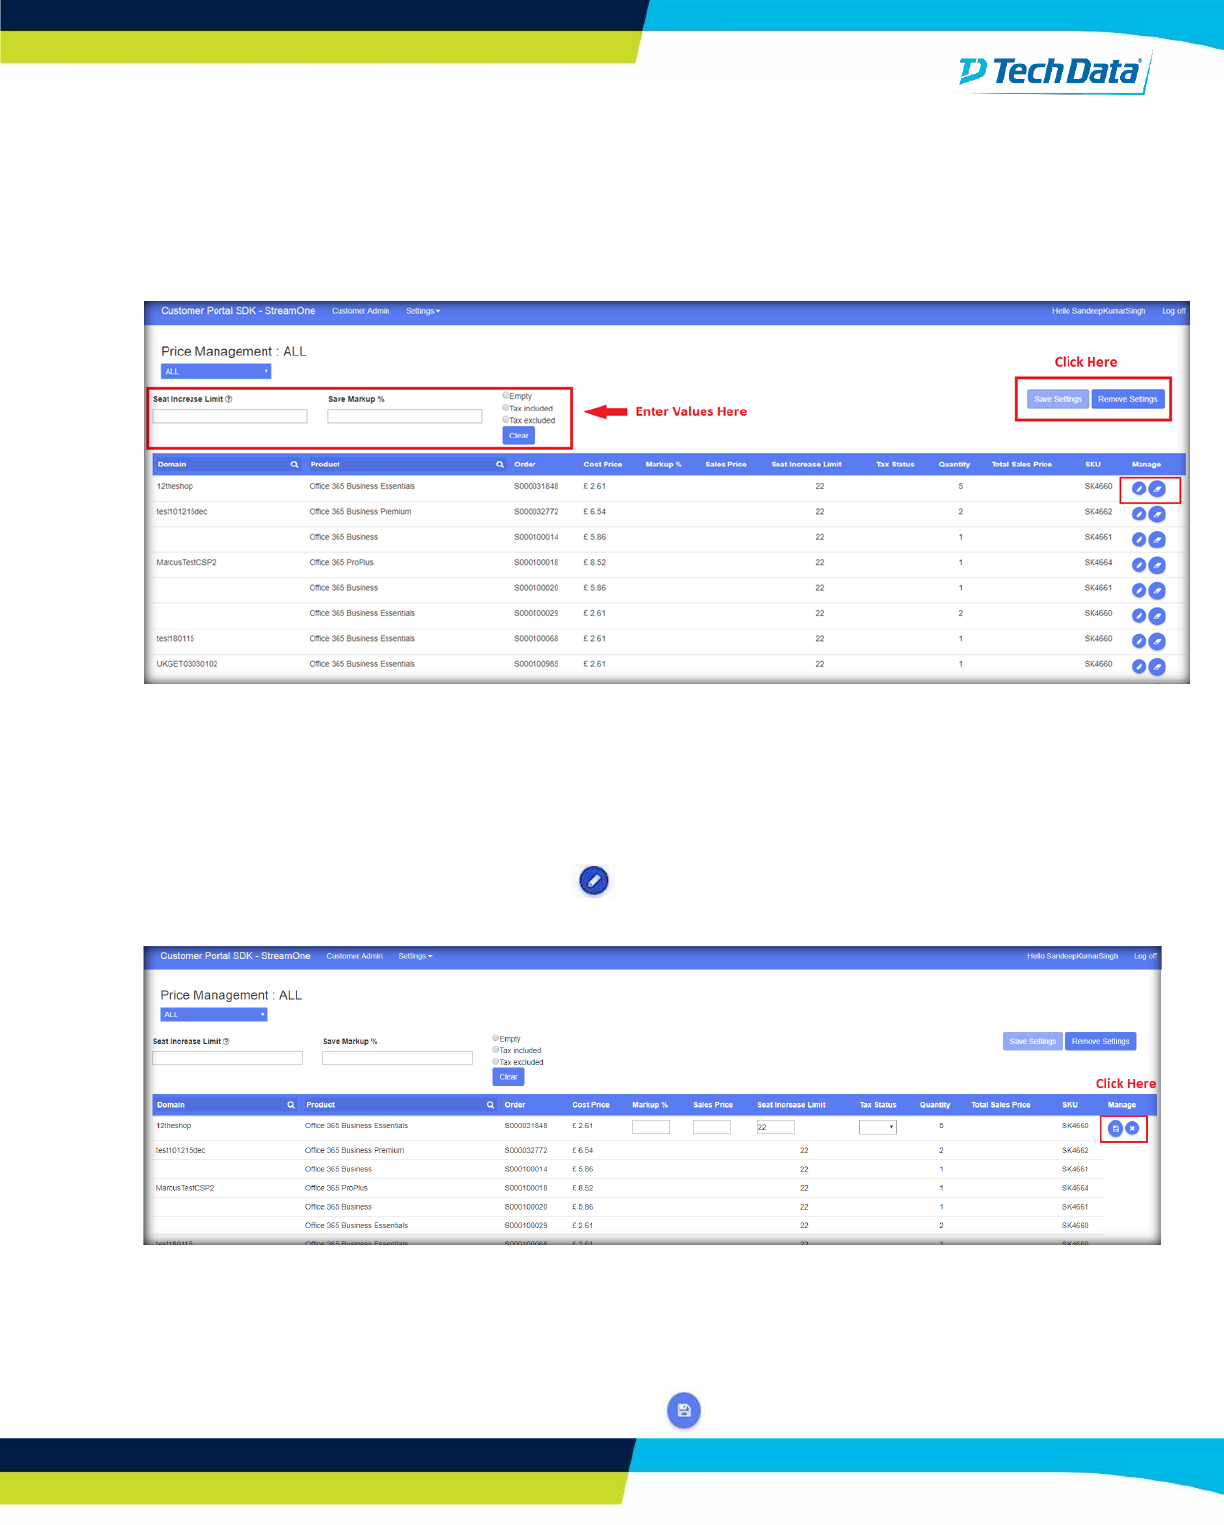This screenshot has width=1224, height=1525.
Task: Focus Save Markup % field in second screenshot
Action: [397, 1058]
